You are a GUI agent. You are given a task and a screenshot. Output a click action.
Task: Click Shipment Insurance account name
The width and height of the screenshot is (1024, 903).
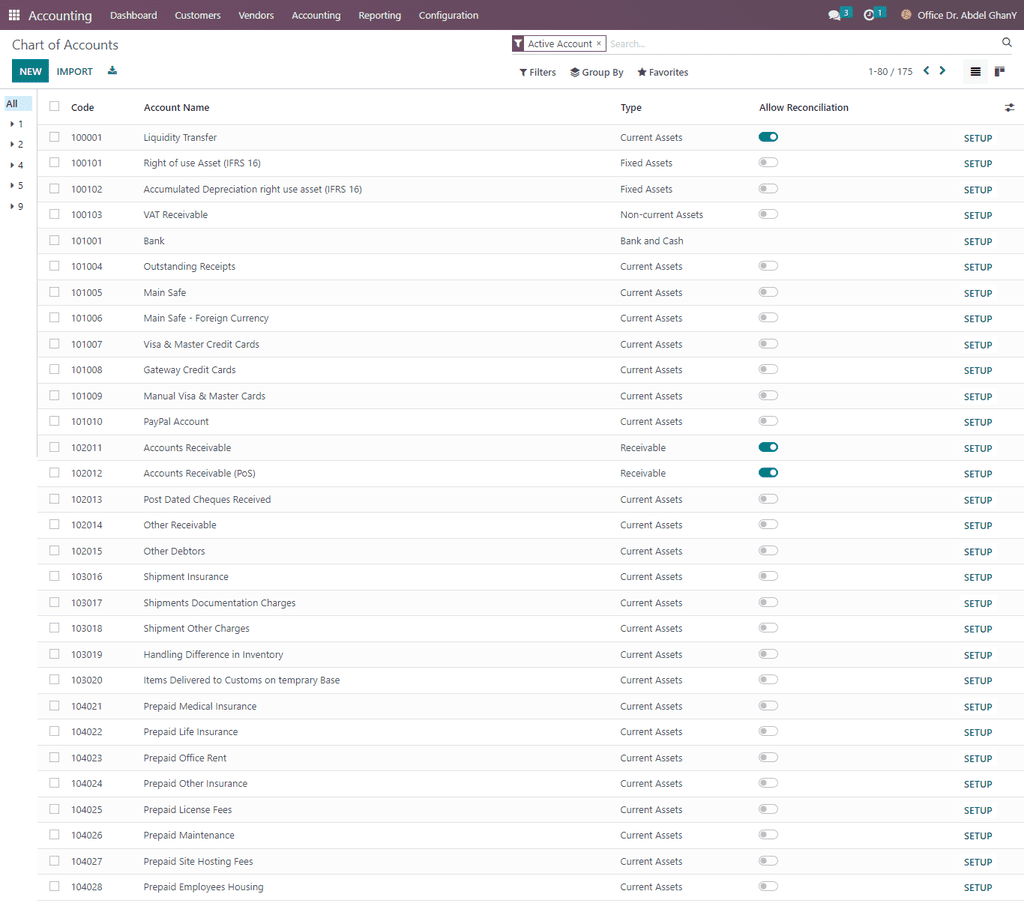186,577
